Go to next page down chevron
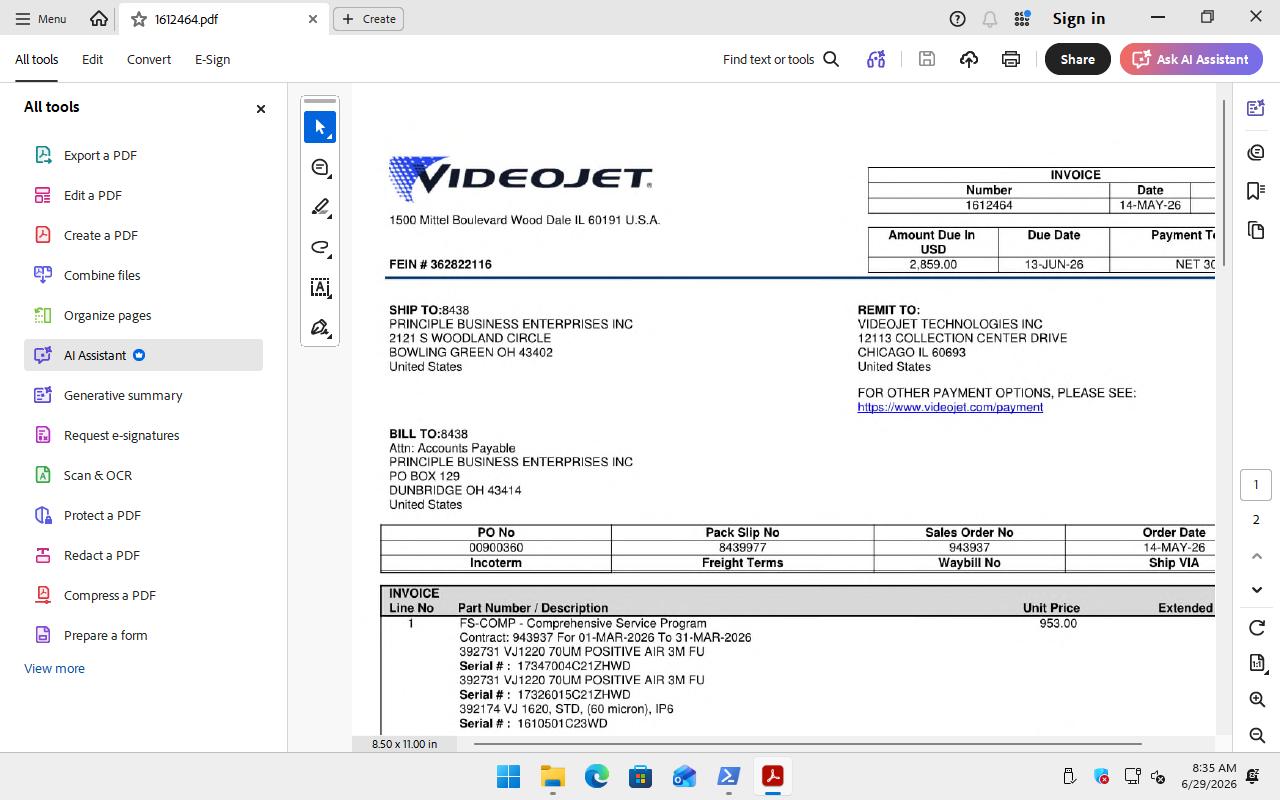1280x800 pixels. pyautogui.click(x=1257, y=590)
